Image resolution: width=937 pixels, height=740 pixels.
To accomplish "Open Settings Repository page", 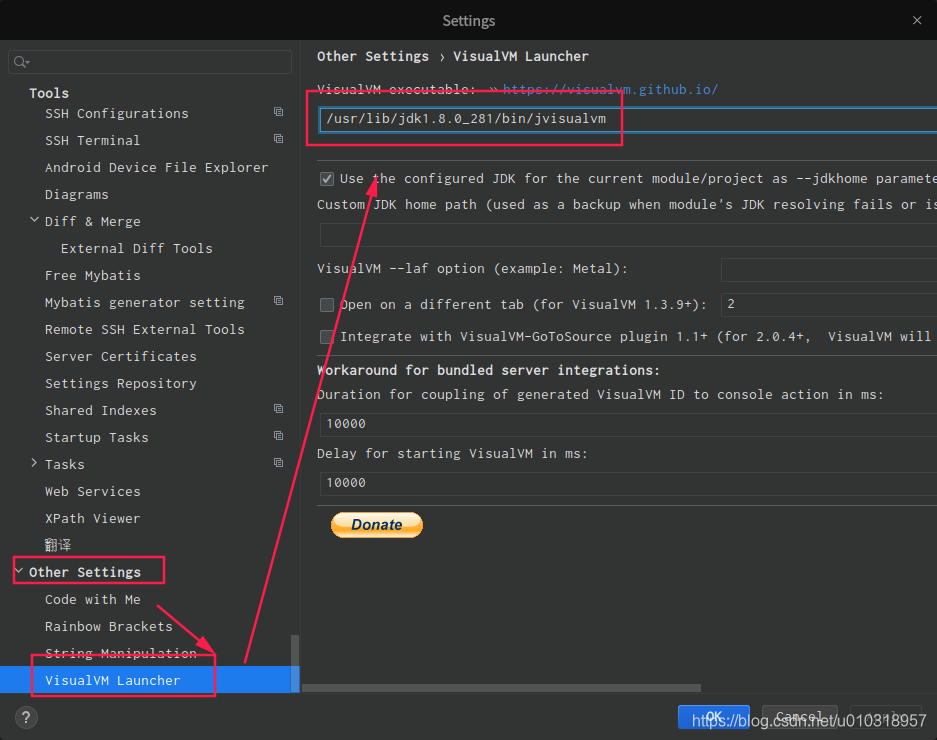I will [121, 384].
